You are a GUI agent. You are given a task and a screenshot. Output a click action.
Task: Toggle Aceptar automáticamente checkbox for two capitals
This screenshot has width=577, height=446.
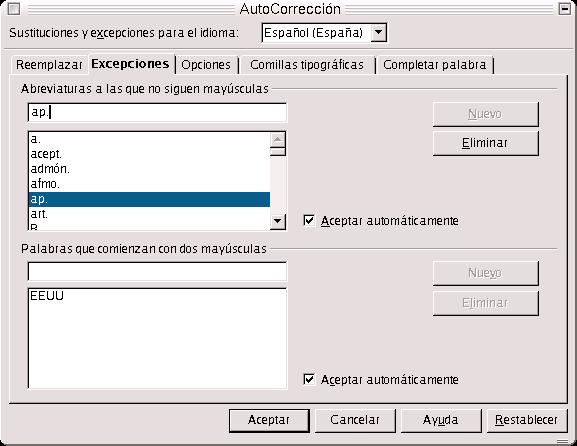[309, 379]
